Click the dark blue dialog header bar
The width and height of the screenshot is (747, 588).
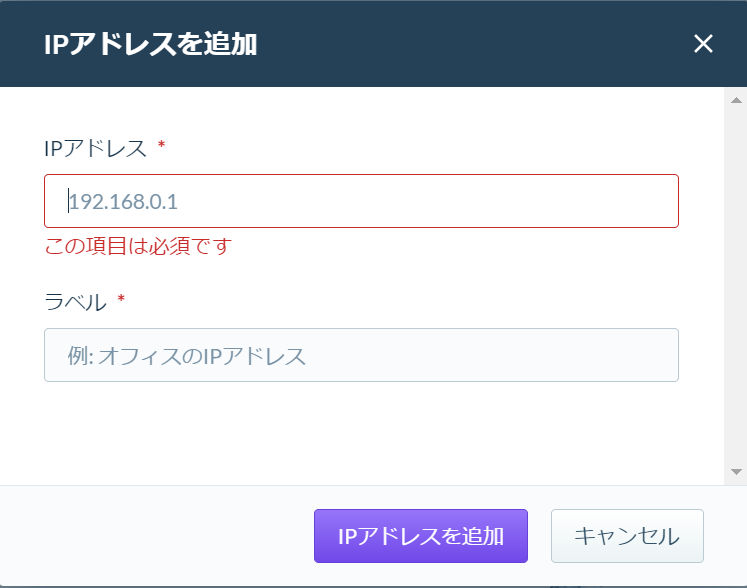click(374, 44)
